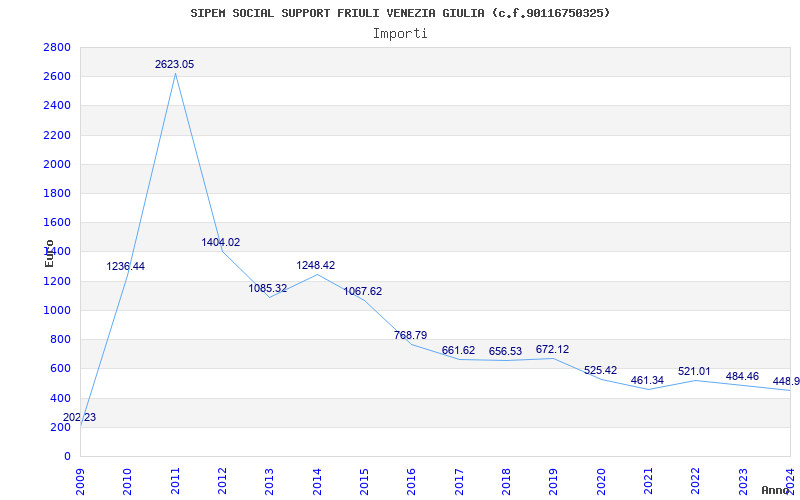
Task: Click the 1404.02 data label
Action: pyautogui.click(x=220, y=242)
